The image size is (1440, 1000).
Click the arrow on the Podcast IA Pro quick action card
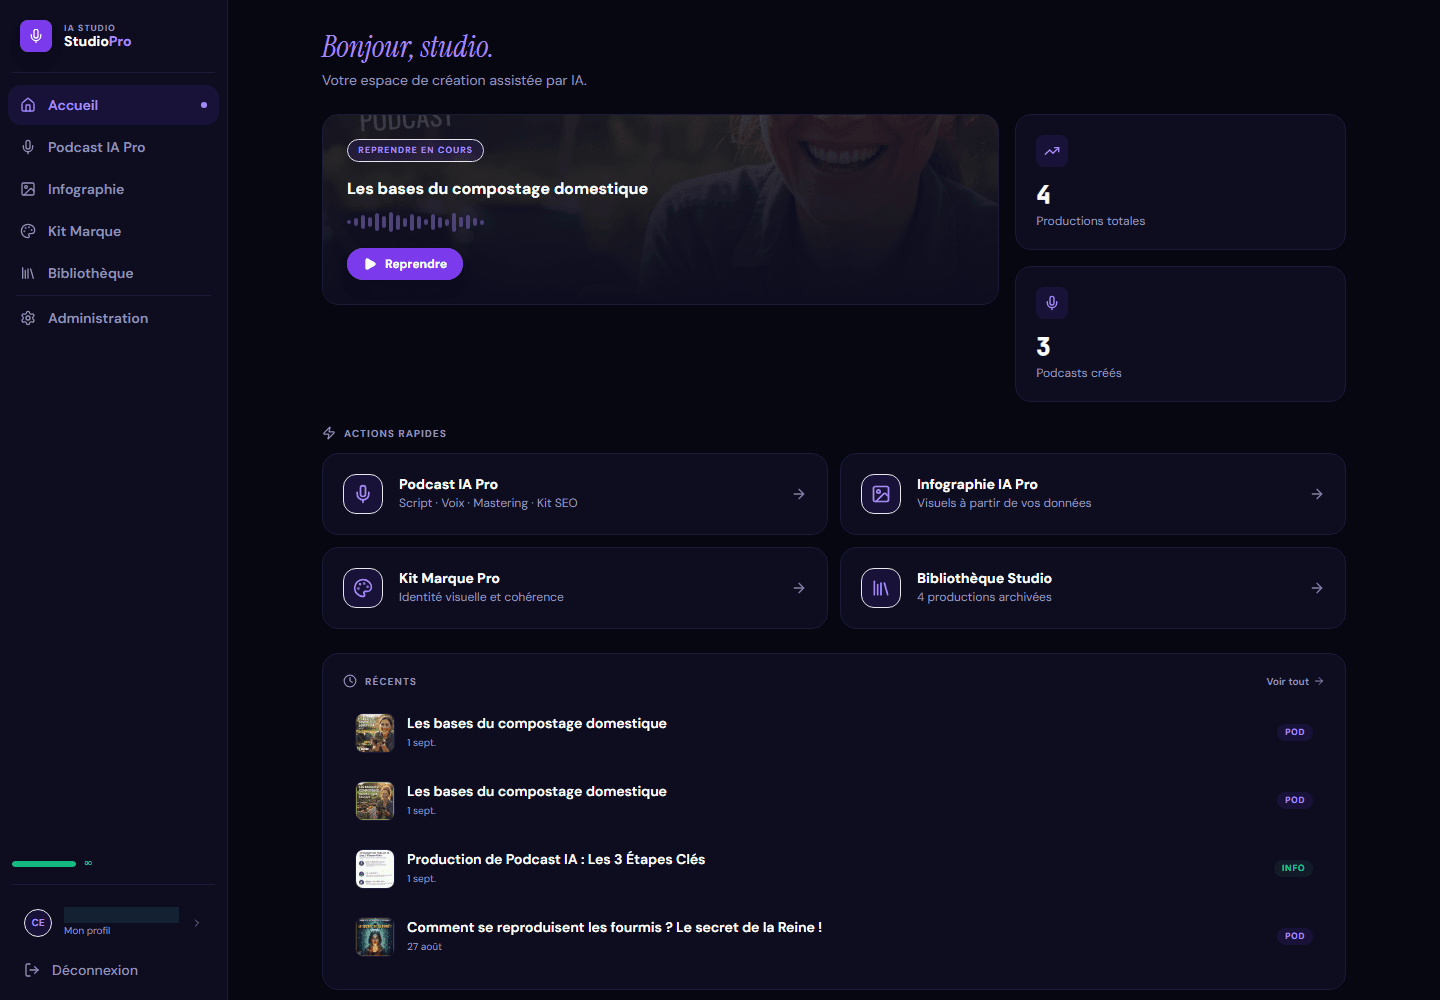[x=799, y=494]
